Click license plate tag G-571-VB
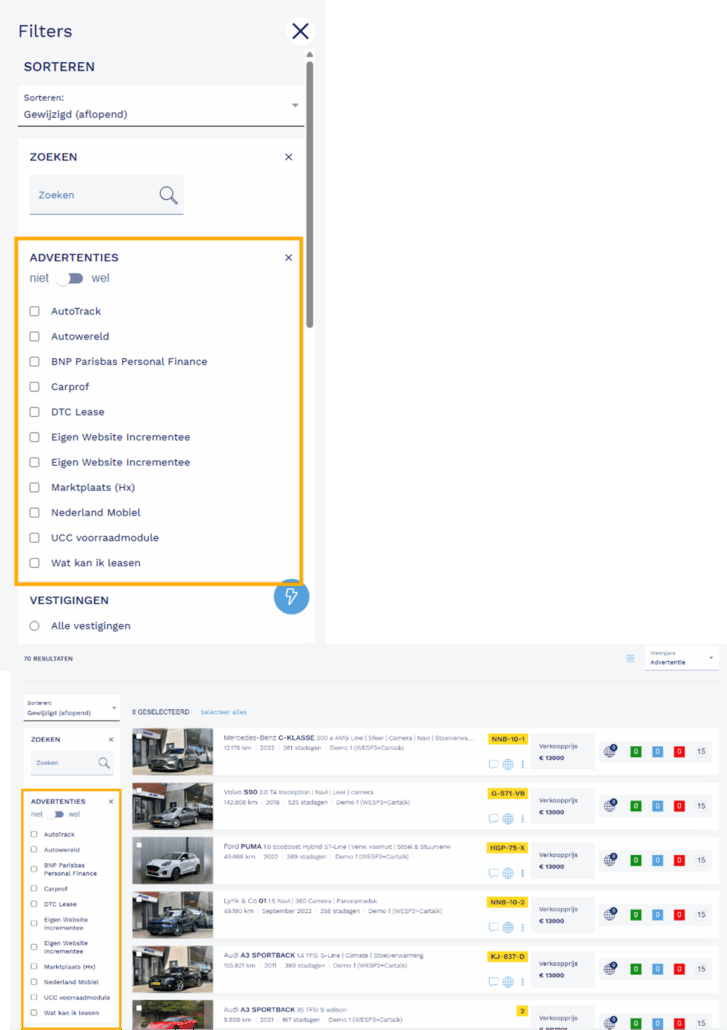The image size is (727, 1030). (x=508, y=794)
